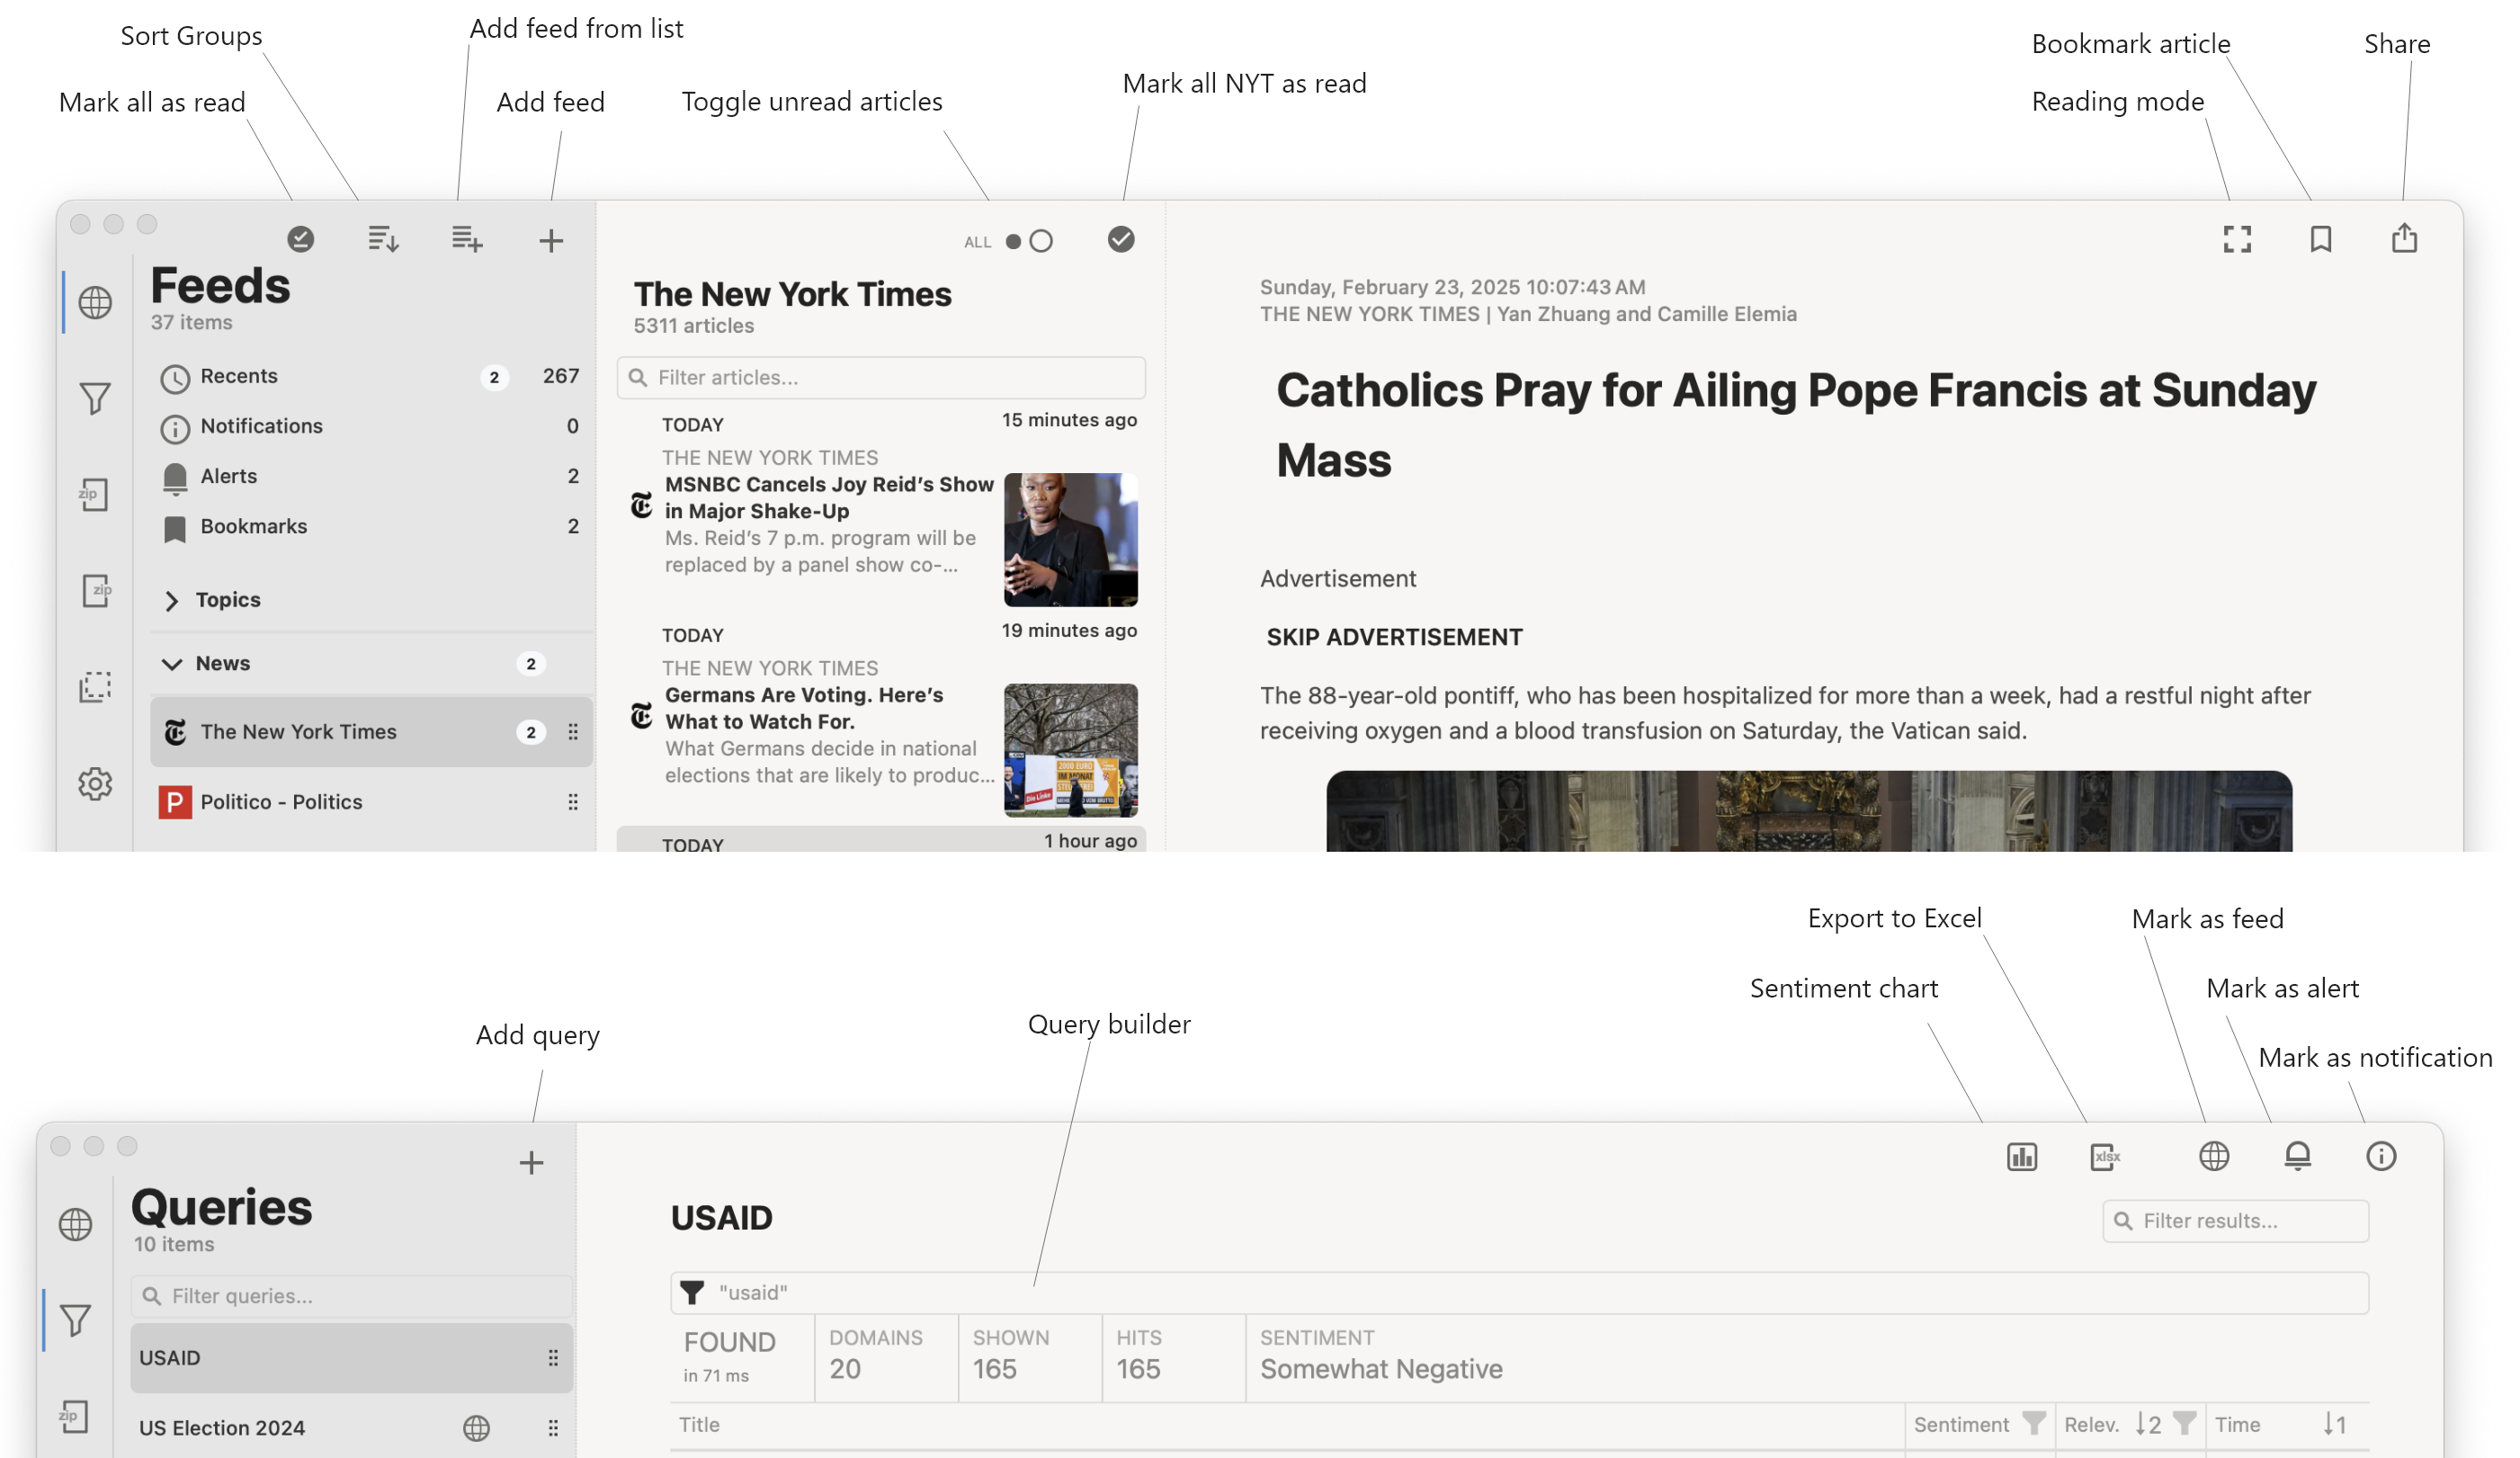
Task: Open the funnel Queries icon in Feeds window sidebar
Action: [95, 398]
